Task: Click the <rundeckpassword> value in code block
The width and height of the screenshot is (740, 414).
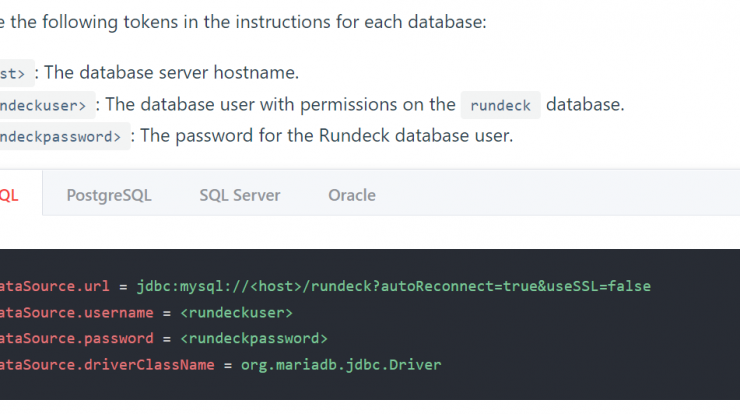Action: tap(254, 338)
